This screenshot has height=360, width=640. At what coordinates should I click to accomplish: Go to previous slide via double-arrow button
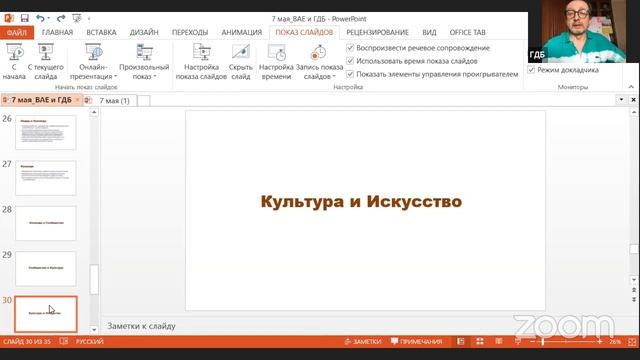tap(634, 290)
